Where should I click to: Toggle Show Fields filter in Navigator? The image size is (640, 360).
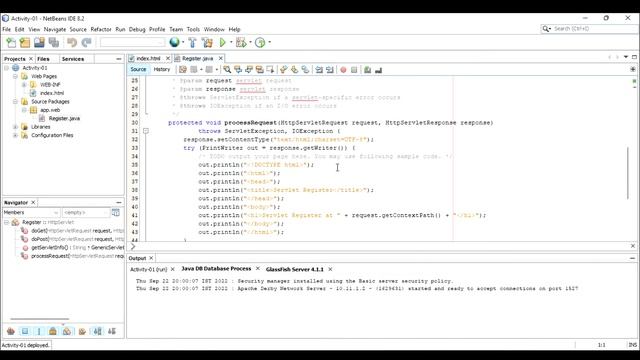click(x=25, y=331)
